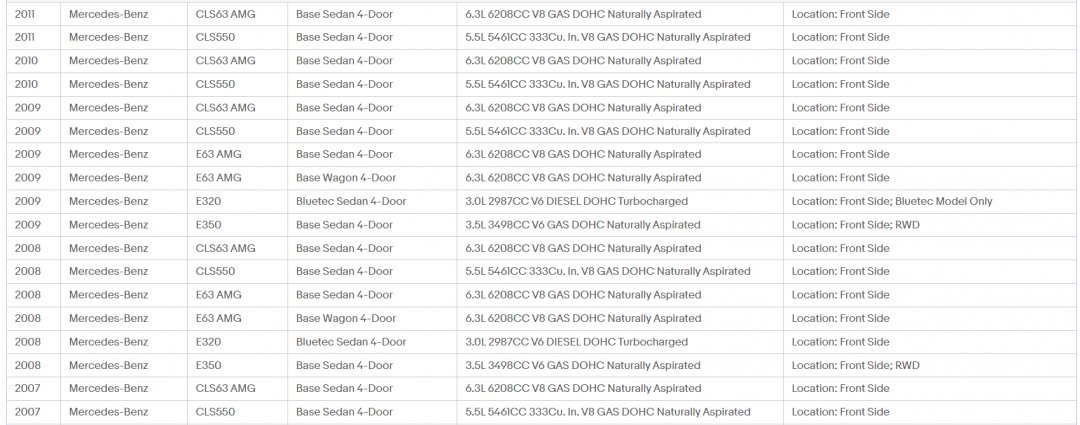The image size is (1080, 425).
Task: Click 'Base Sedan 4-Door' in 2007 CLS63 AMG row
Action: [344, 388]
